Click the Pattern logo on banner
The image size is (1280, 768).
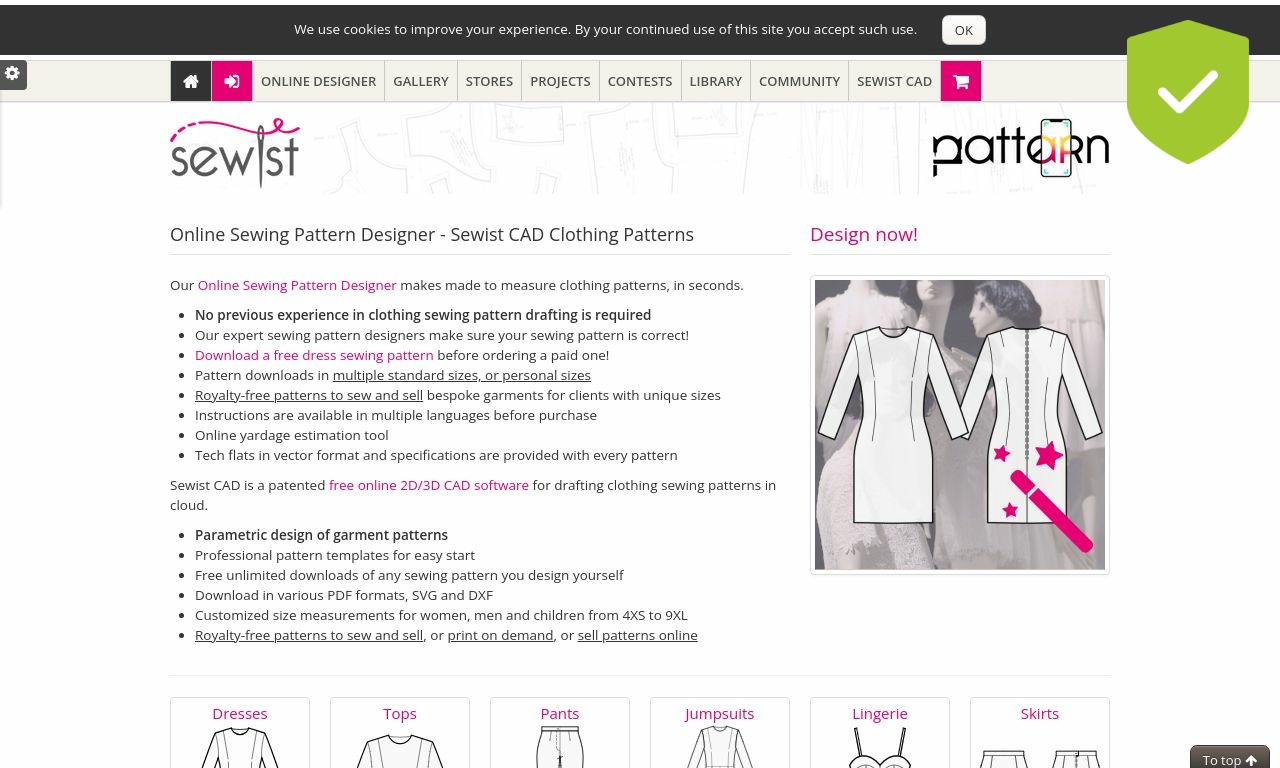coord(1021,149)
